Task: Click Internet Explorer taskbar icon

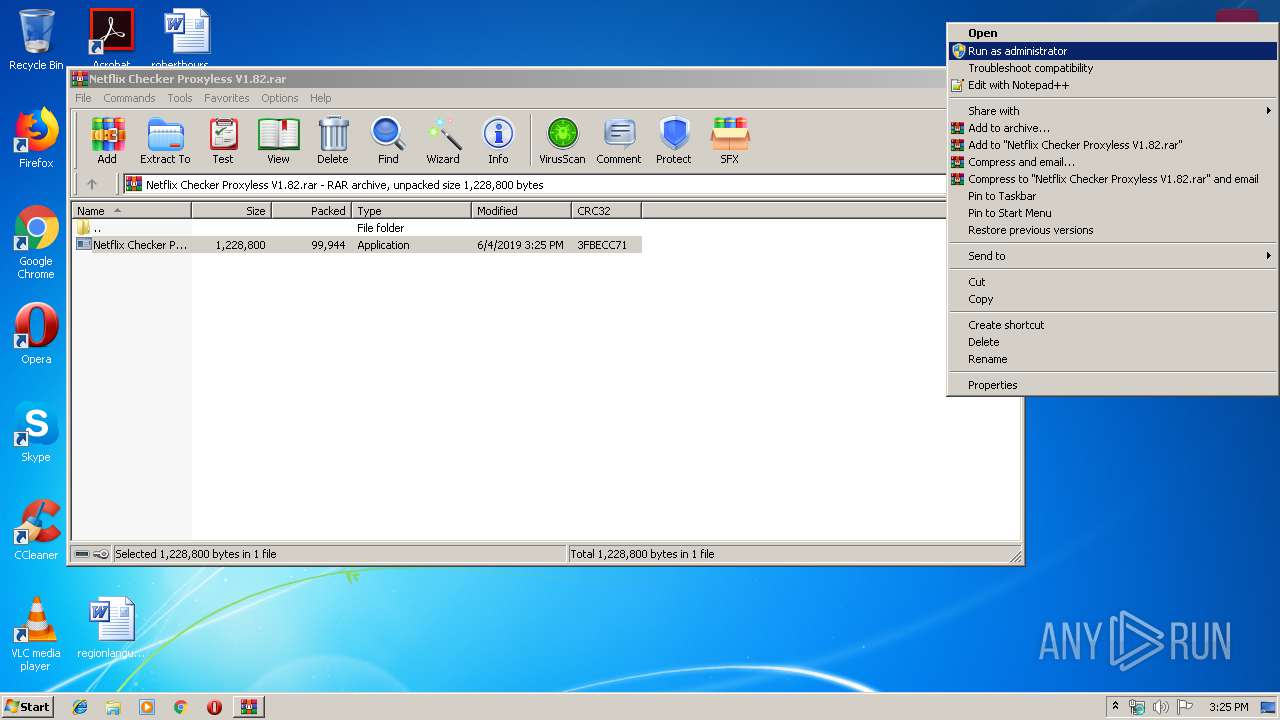Action: pyautogui.click(x=80, y=707)
